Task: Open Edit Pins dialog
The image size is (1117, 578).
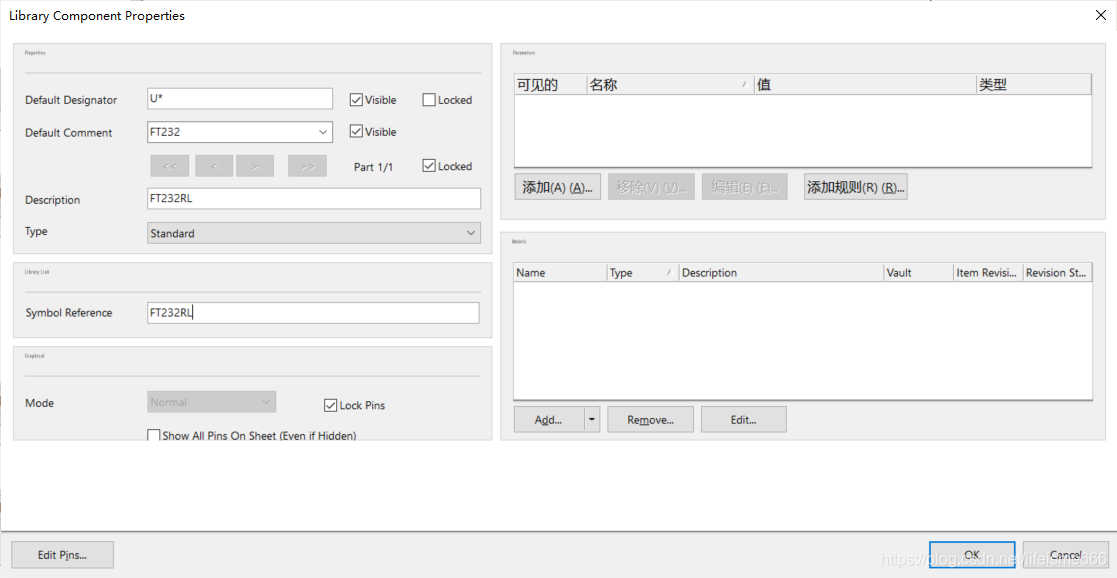Action: click(x=63, y=554)
